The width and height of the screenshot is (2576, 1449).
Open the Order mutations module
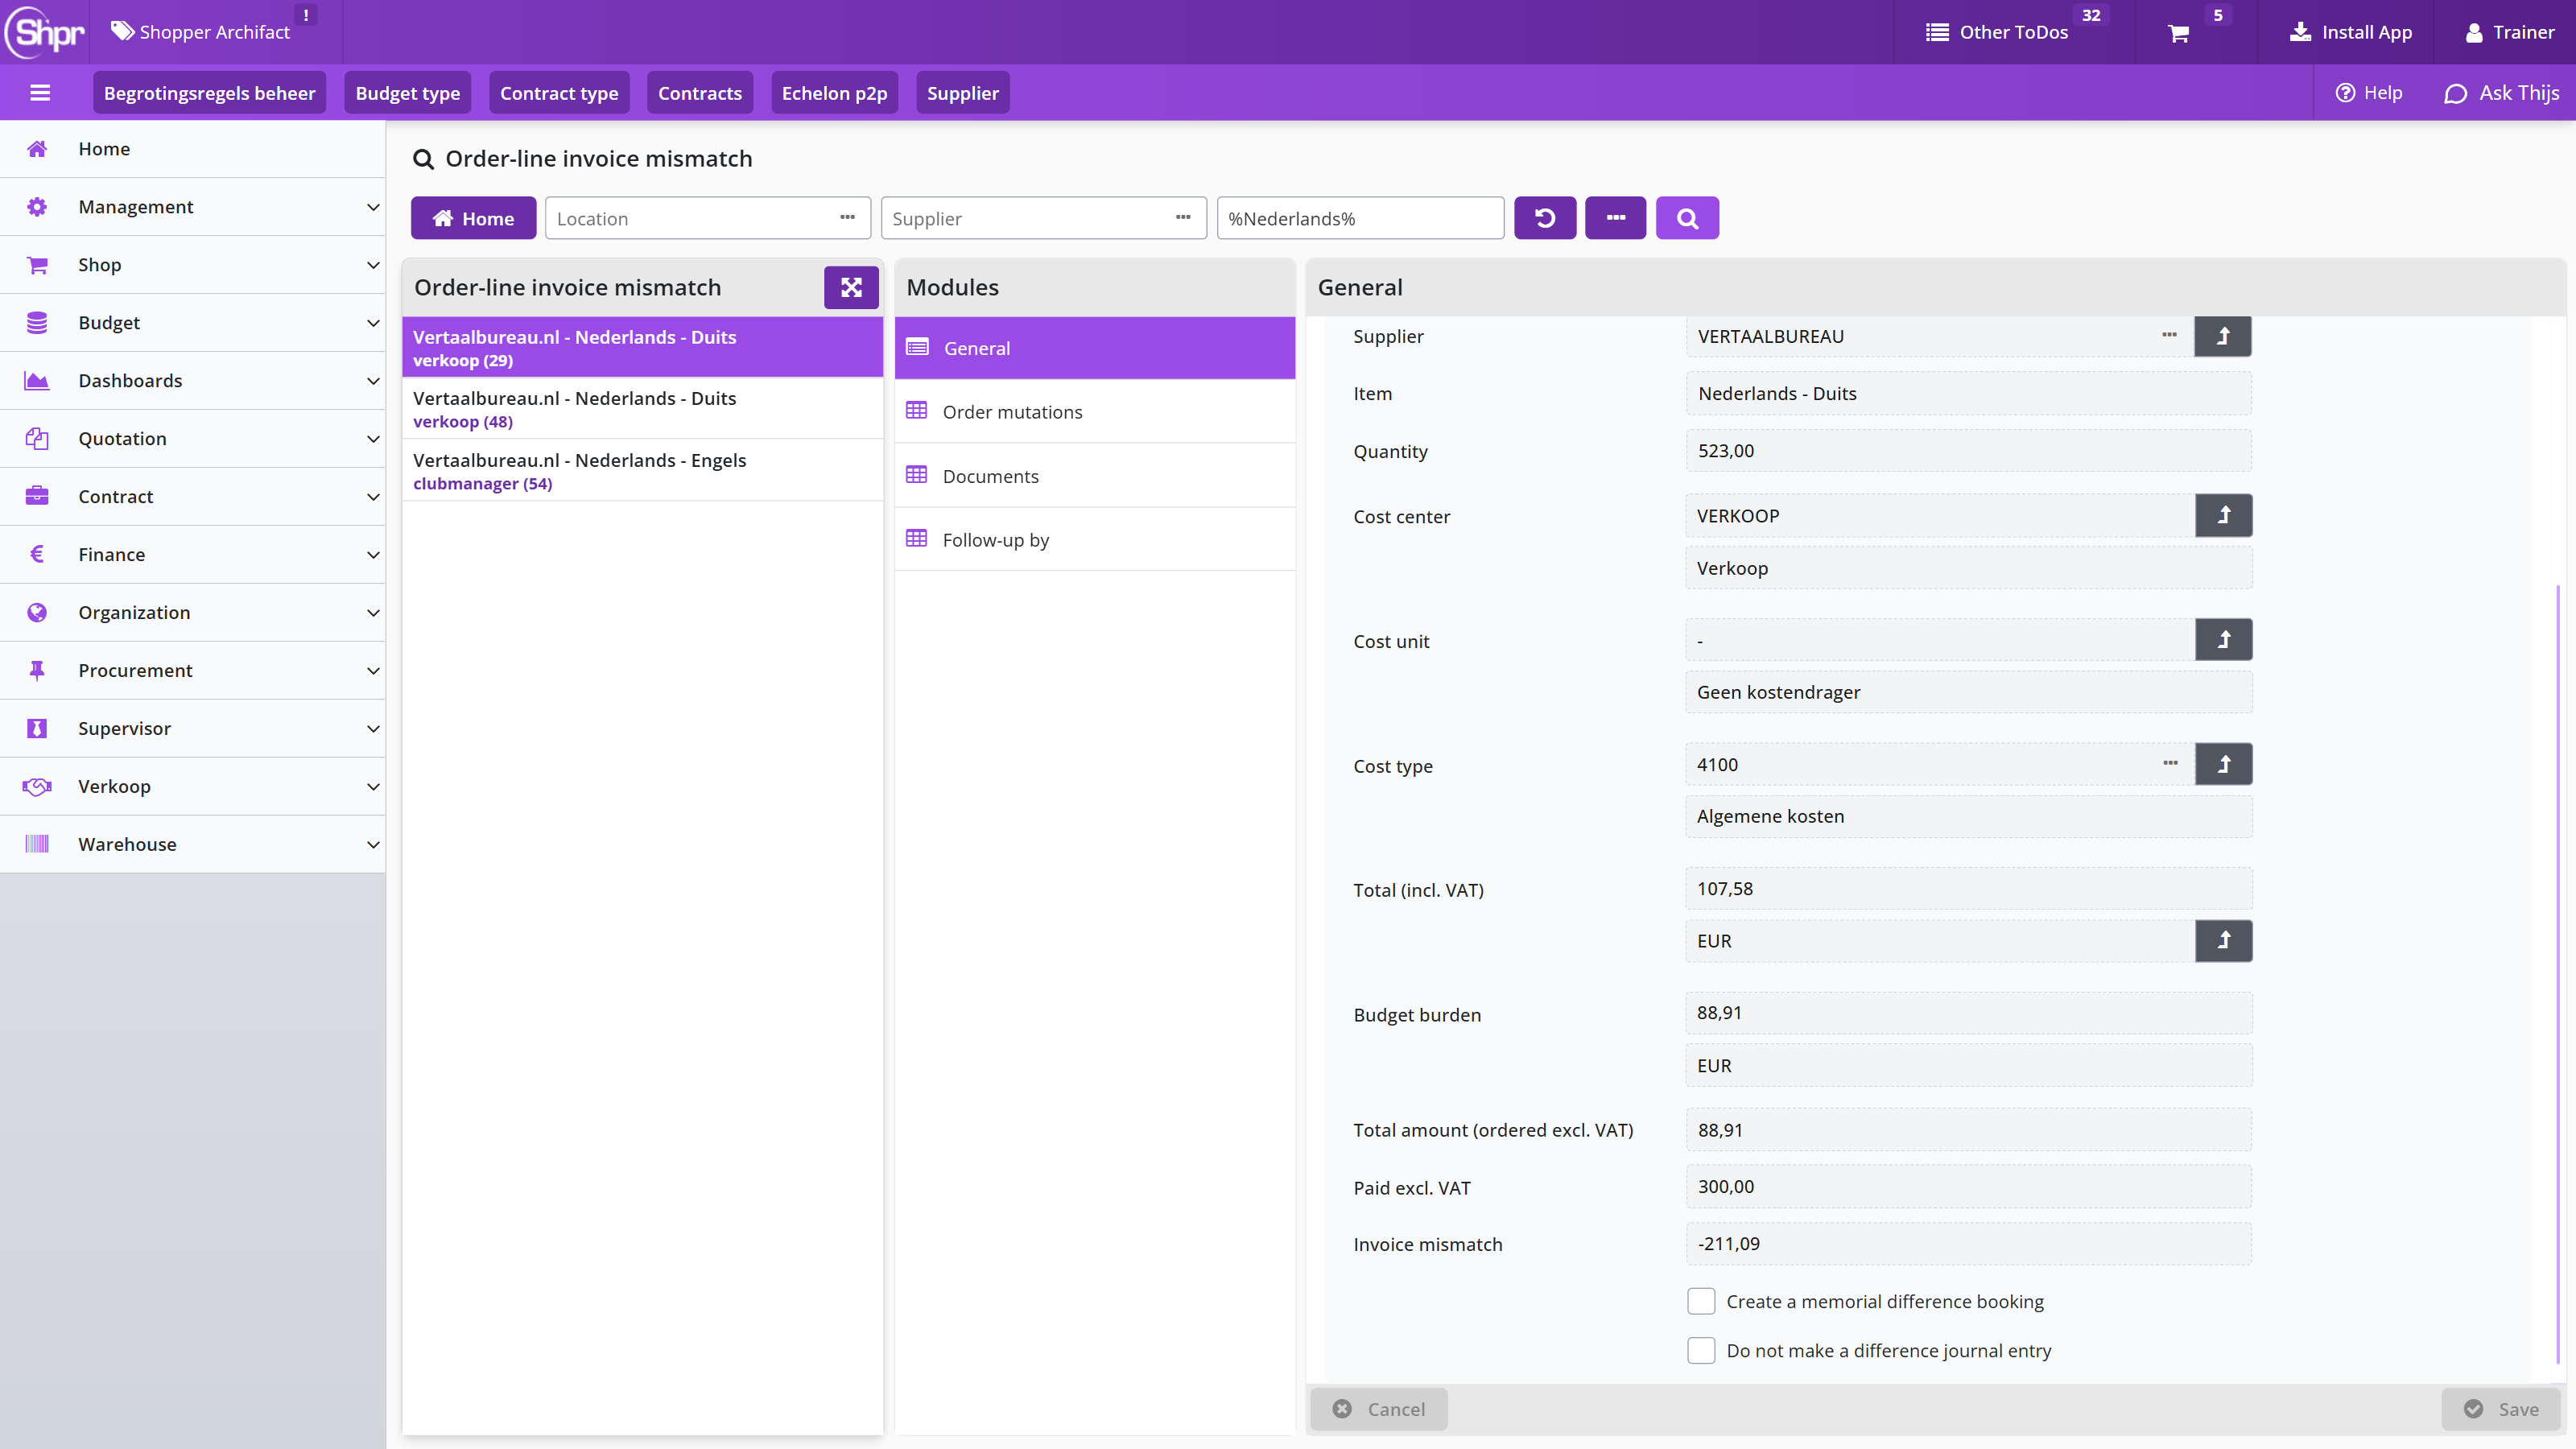tap(1095, 412)
